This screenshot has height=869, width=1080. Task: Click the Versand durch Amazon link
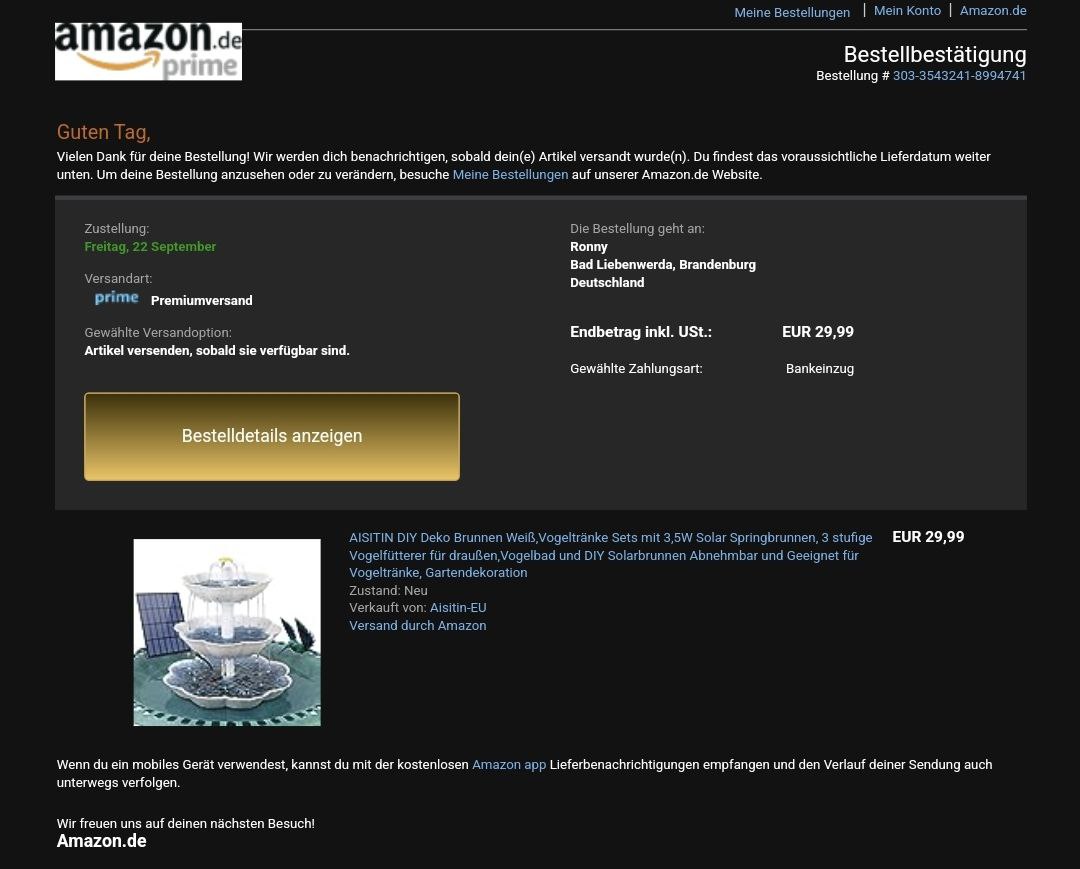coord(417,626)
